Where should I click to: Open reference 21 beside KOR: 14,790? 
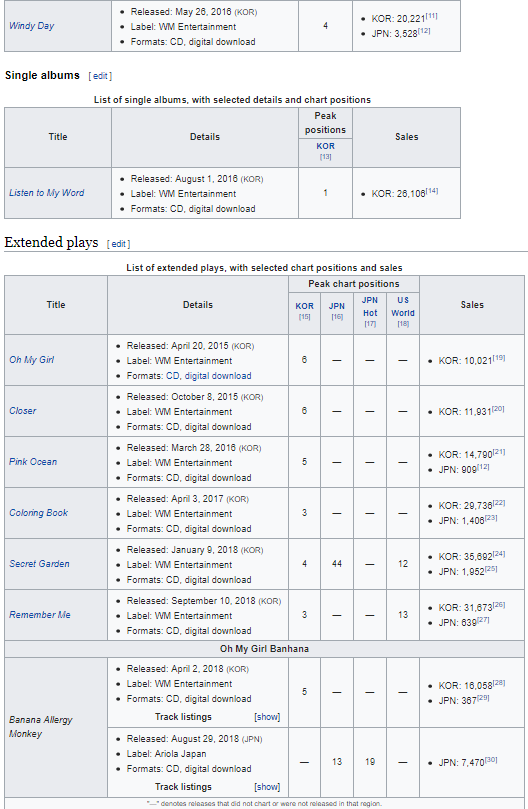coord(499,452)
